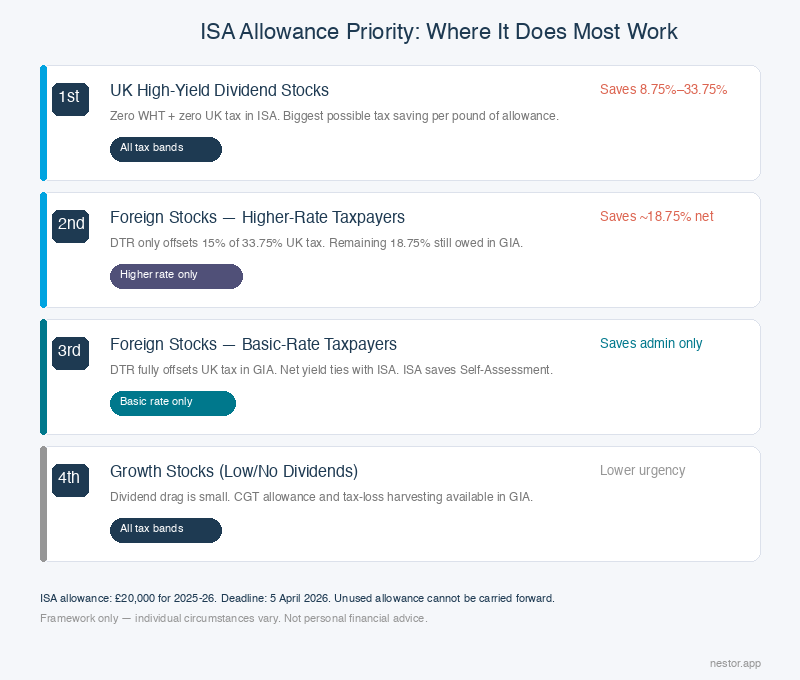Image resolution: width=800 pixels, height=680 pixels.
Task: Toggle the Higher rate only badge
Action: 176,275
